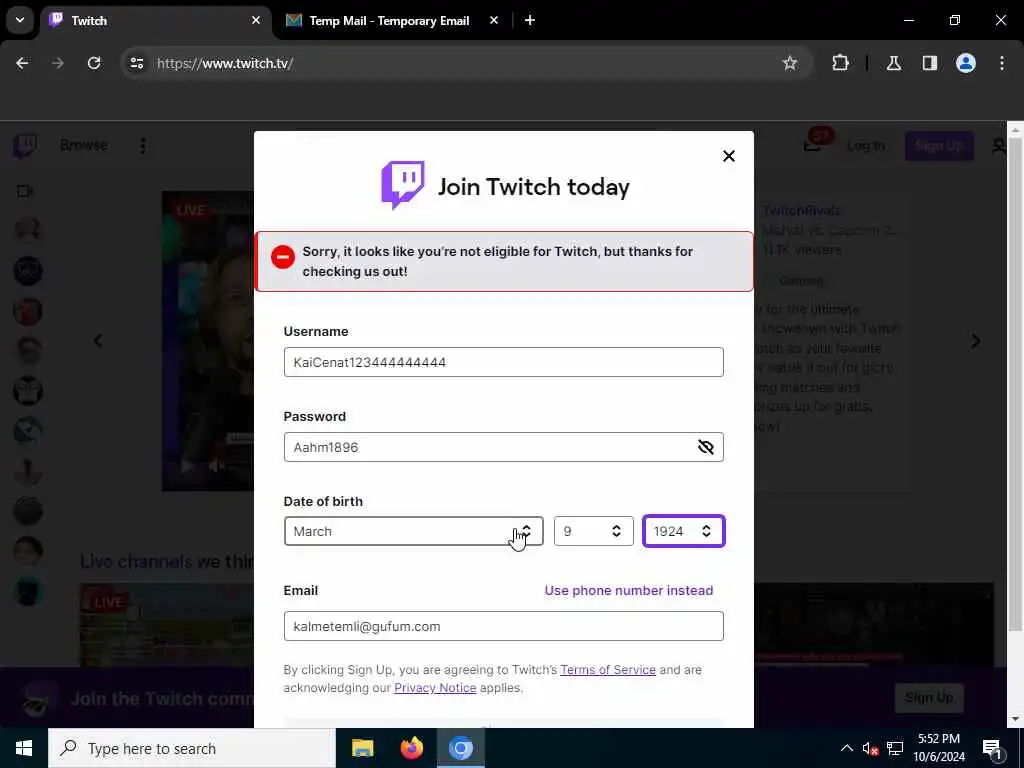Screen dimensions: 1024x768
Task: Click the Twitch logo in signup dialog
Action: point(403,185)
